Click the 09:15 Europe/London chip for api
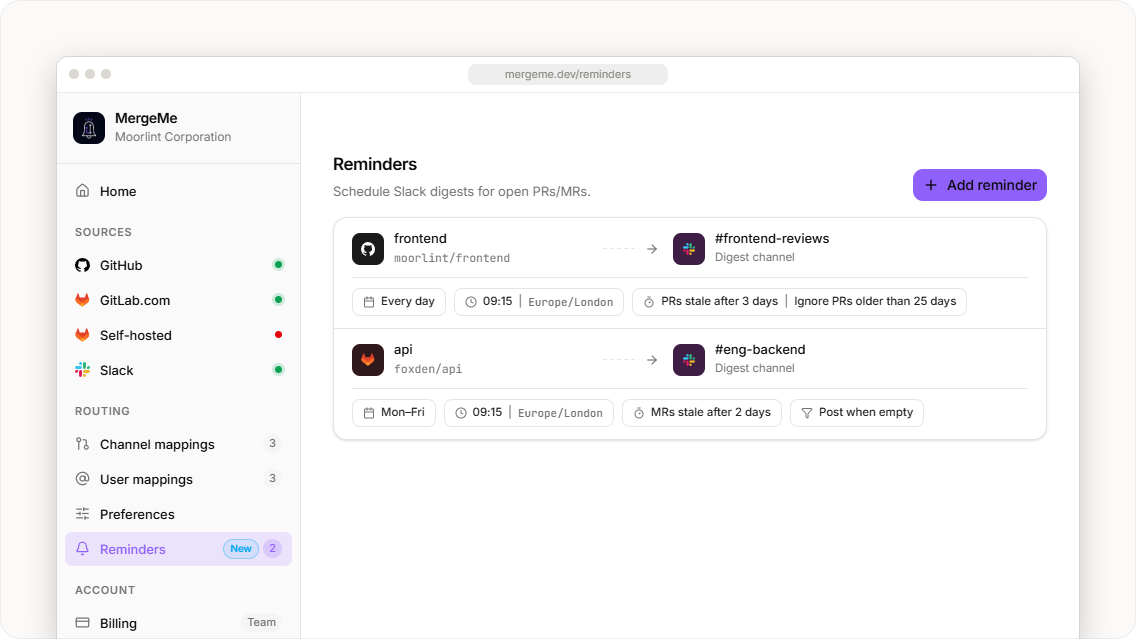 coord(529,412)
